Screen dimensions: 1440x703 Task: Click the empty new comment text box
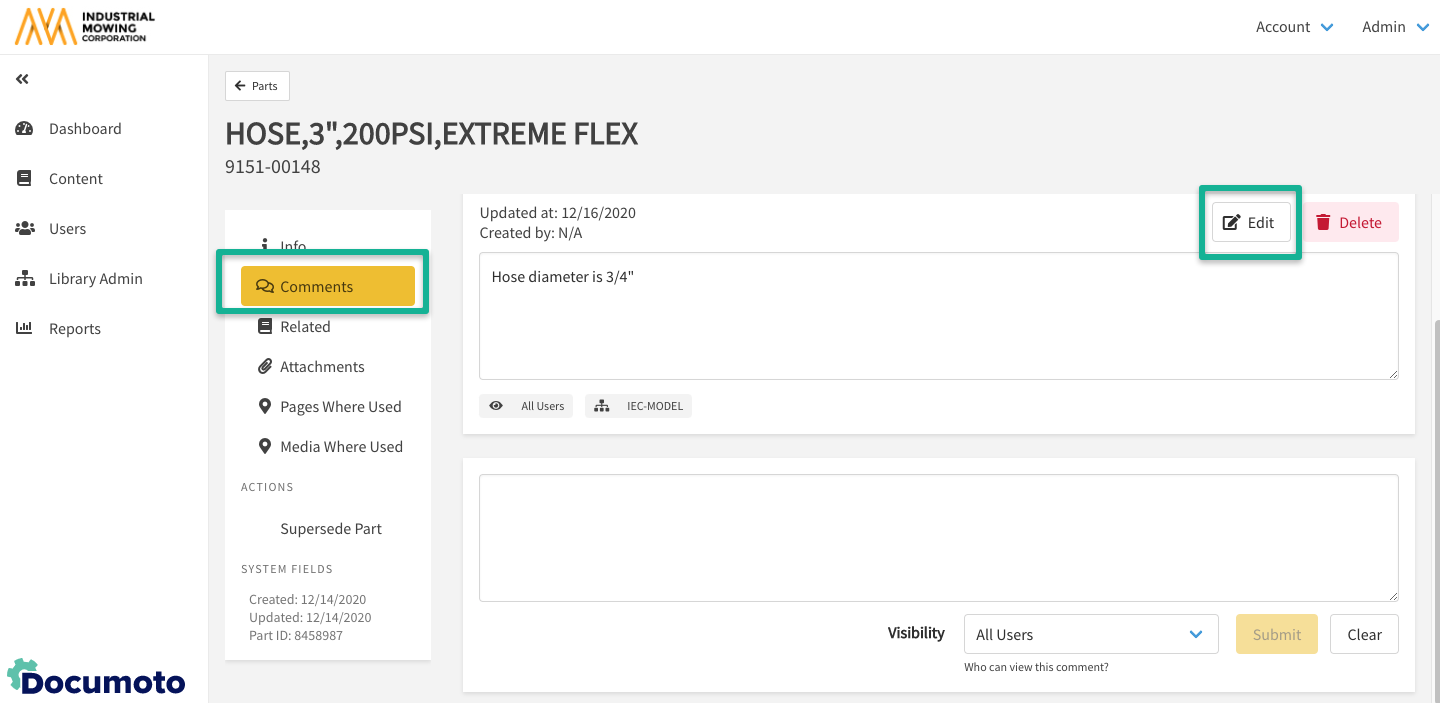(x=938, y=538)
